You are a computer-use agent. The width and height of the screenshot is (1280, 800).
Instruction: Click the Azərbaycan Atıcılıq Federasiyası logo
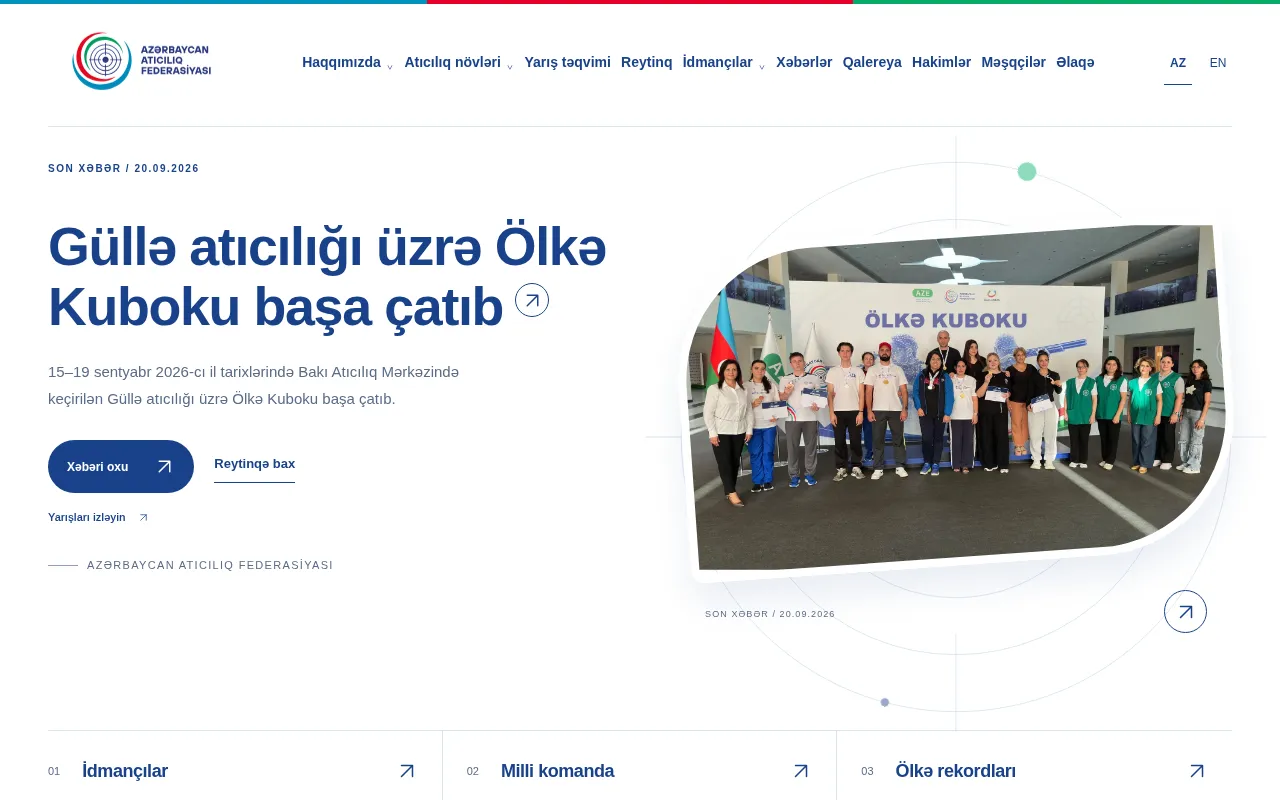coord(142,61)
